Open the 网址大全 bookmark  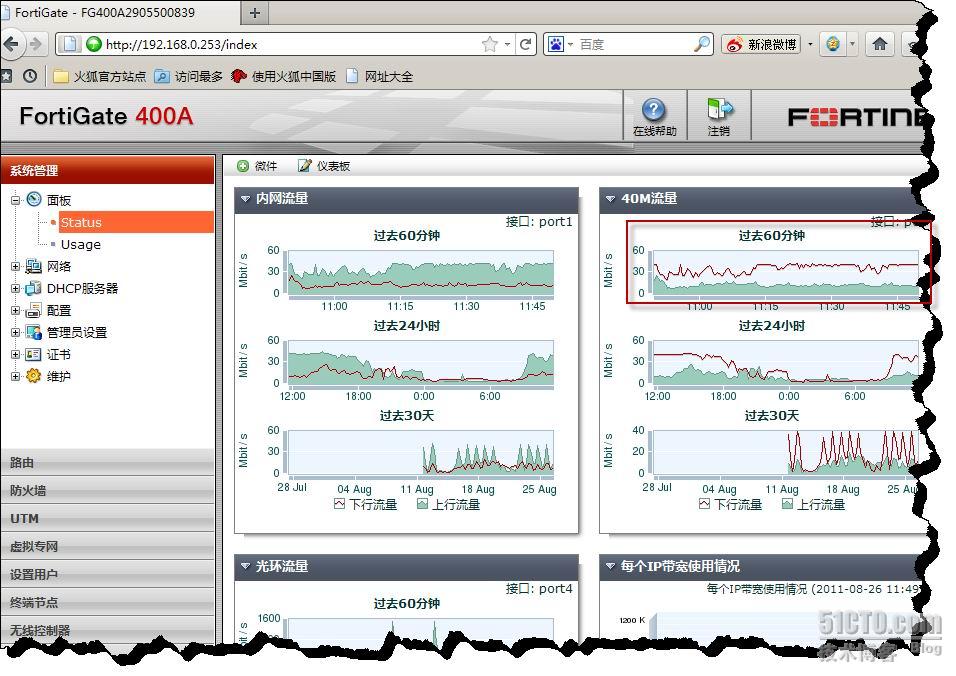click(380, 76)
